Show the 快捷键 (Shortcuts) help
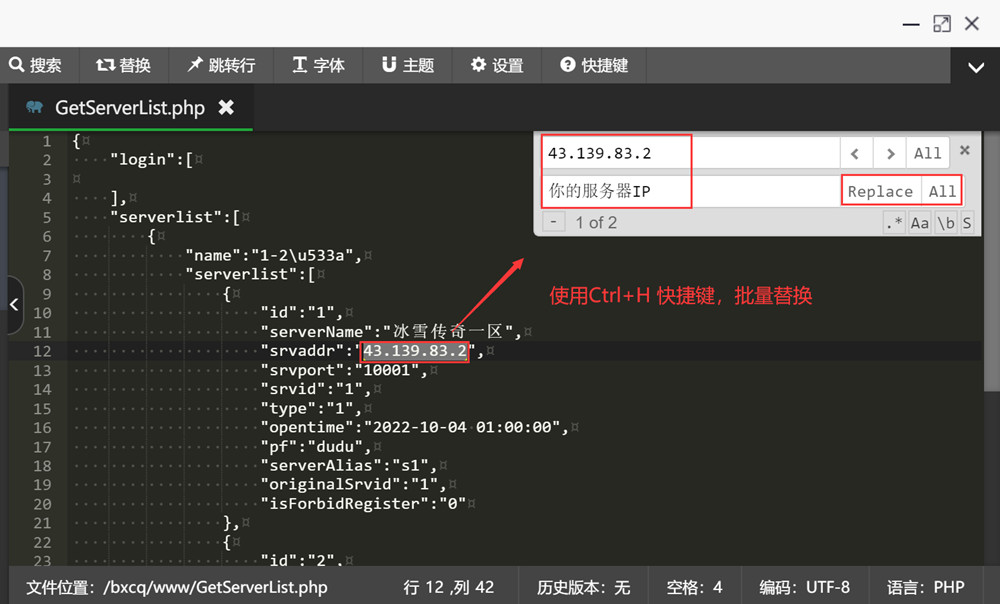1000x604 pixels. click(594, 65)
